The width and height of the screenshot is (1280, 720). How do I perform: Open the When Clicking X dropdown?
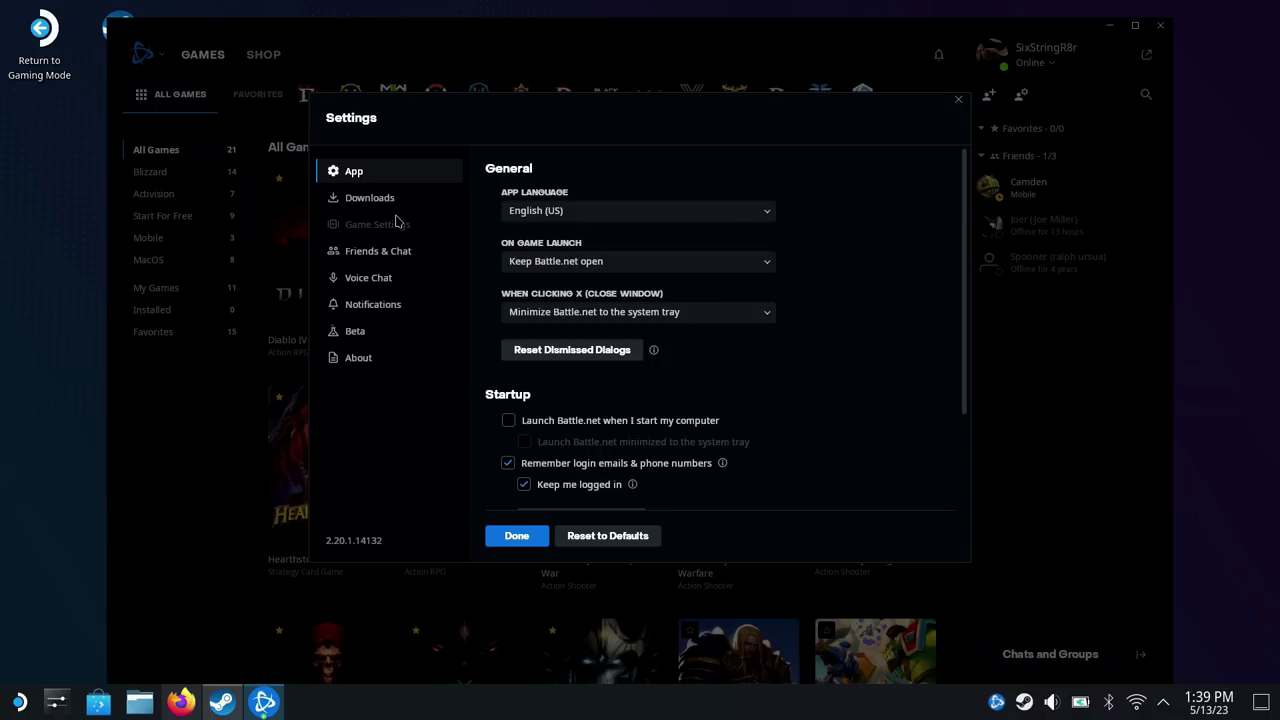638,312
